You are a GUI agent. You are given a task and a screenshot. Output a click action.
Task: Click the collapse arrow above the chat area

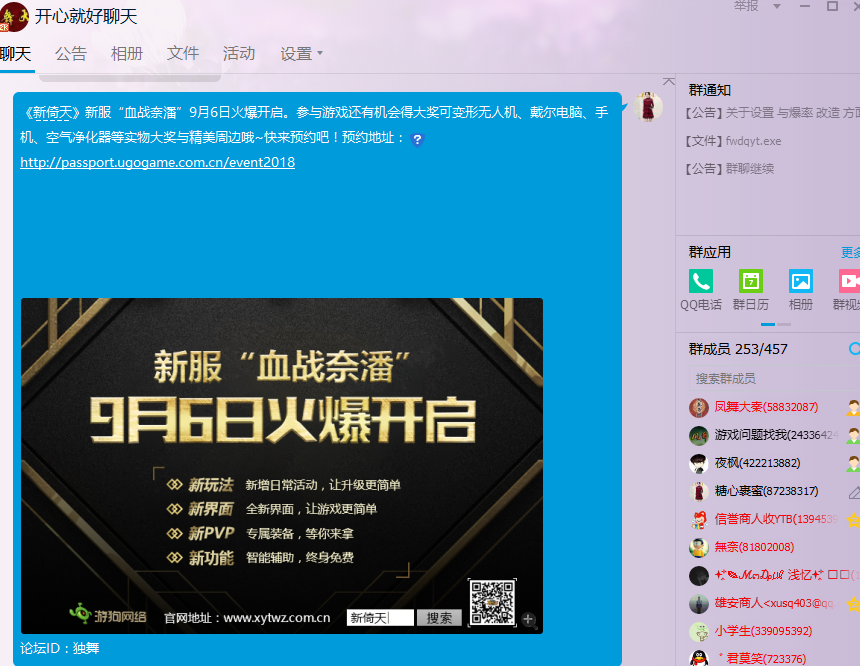668,81
